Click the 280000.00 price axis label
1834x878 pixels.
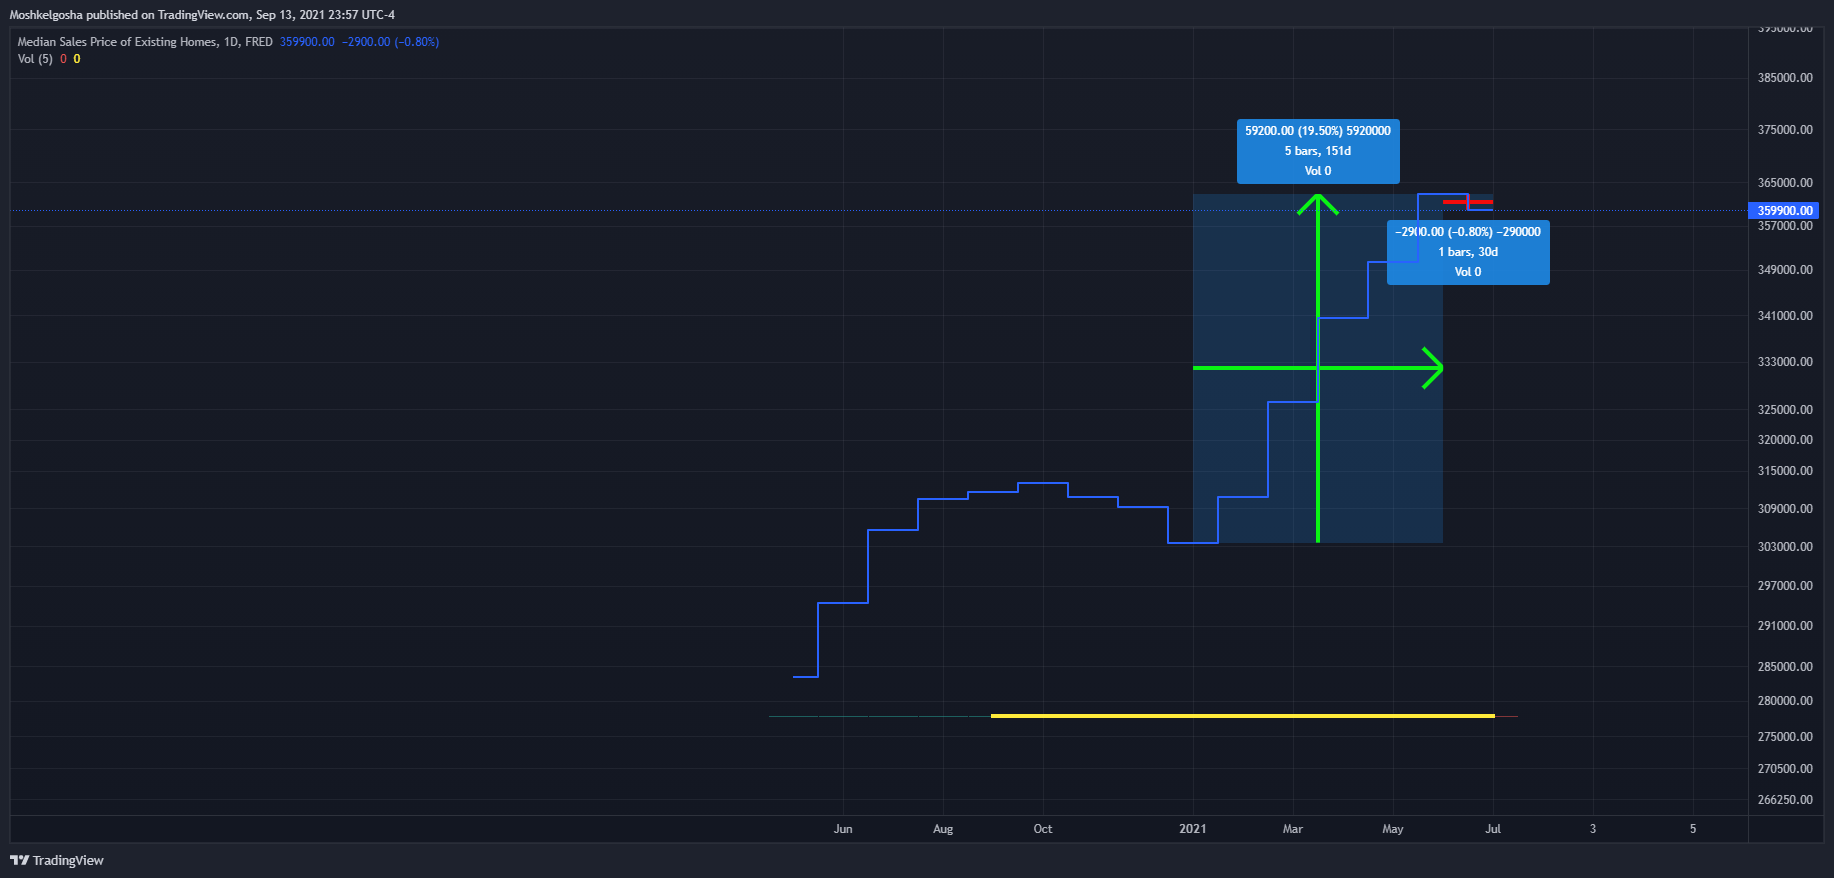(x=1785, y=701)
